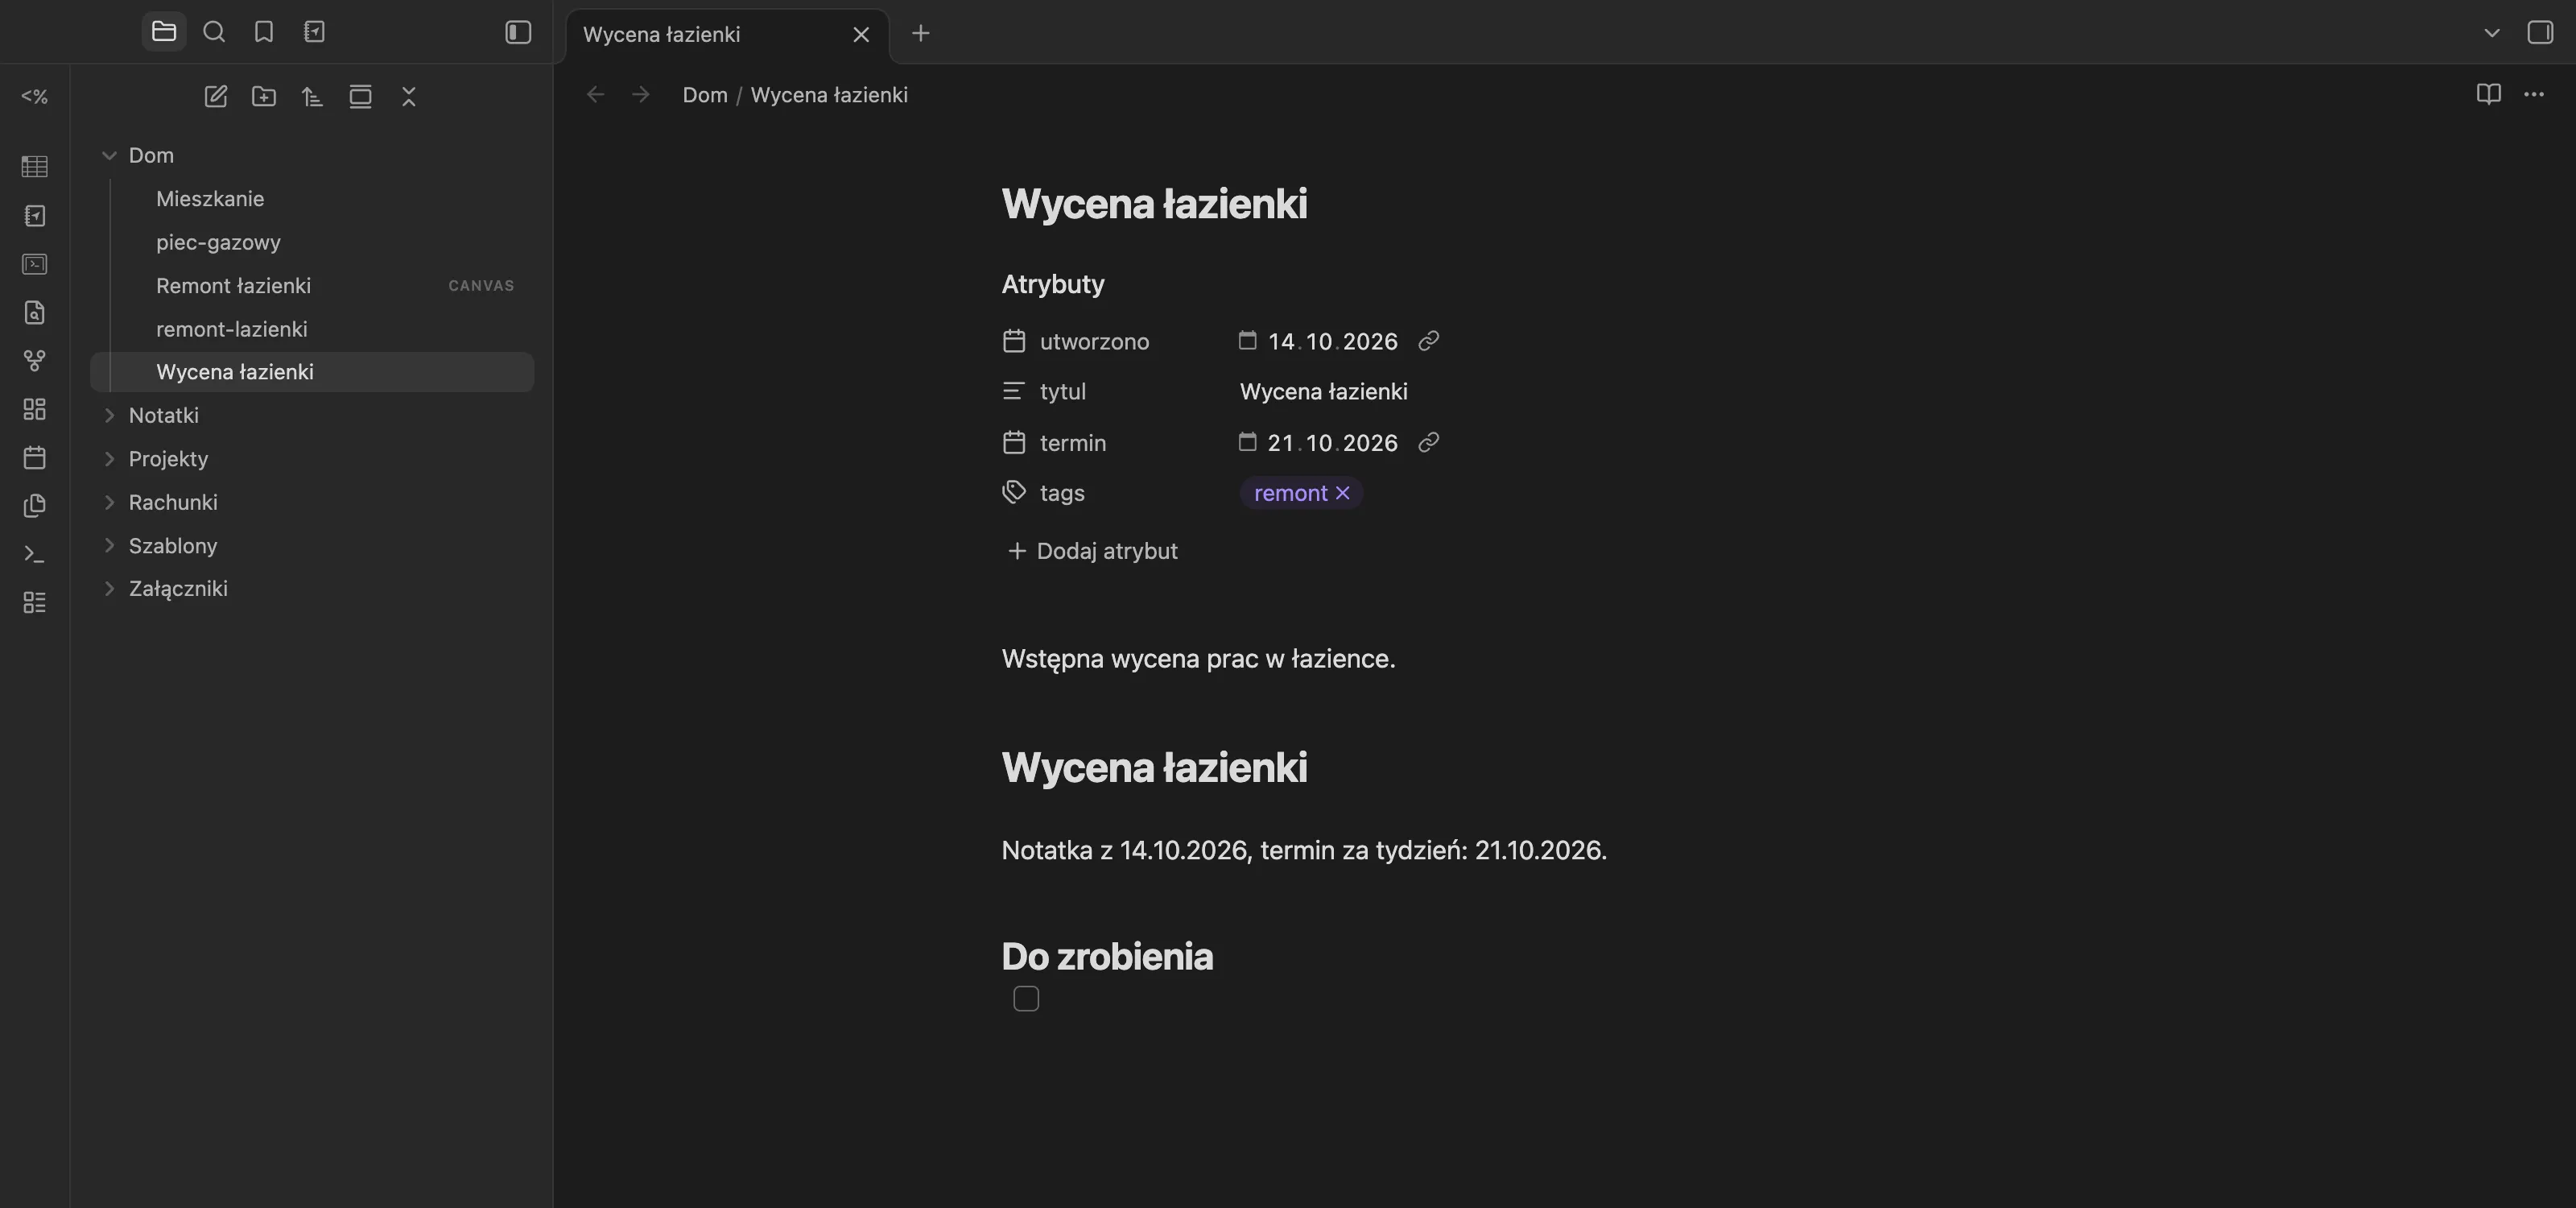The image size is (2576, 1208).
Task: Click auto-reveal current file icon
Action: coord(361,96)
